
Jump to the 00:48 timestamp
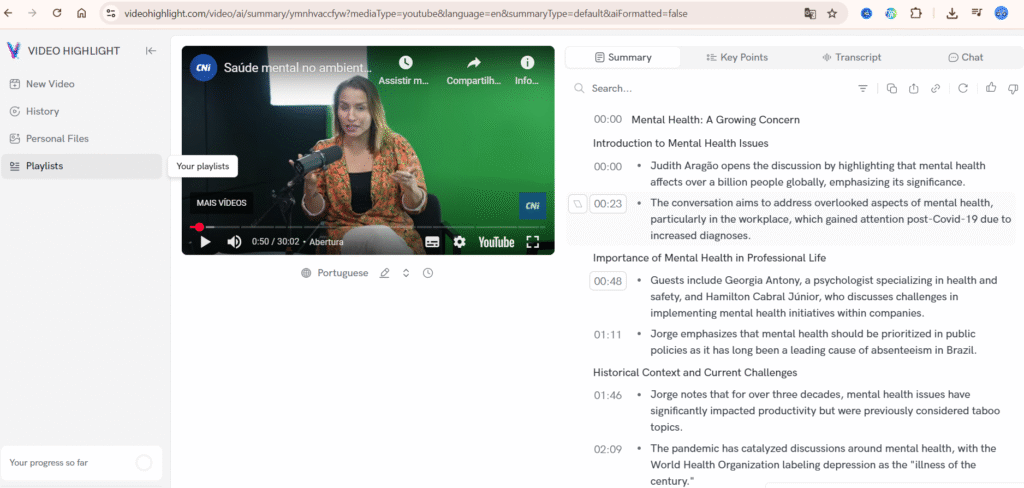tap(608, 281)
